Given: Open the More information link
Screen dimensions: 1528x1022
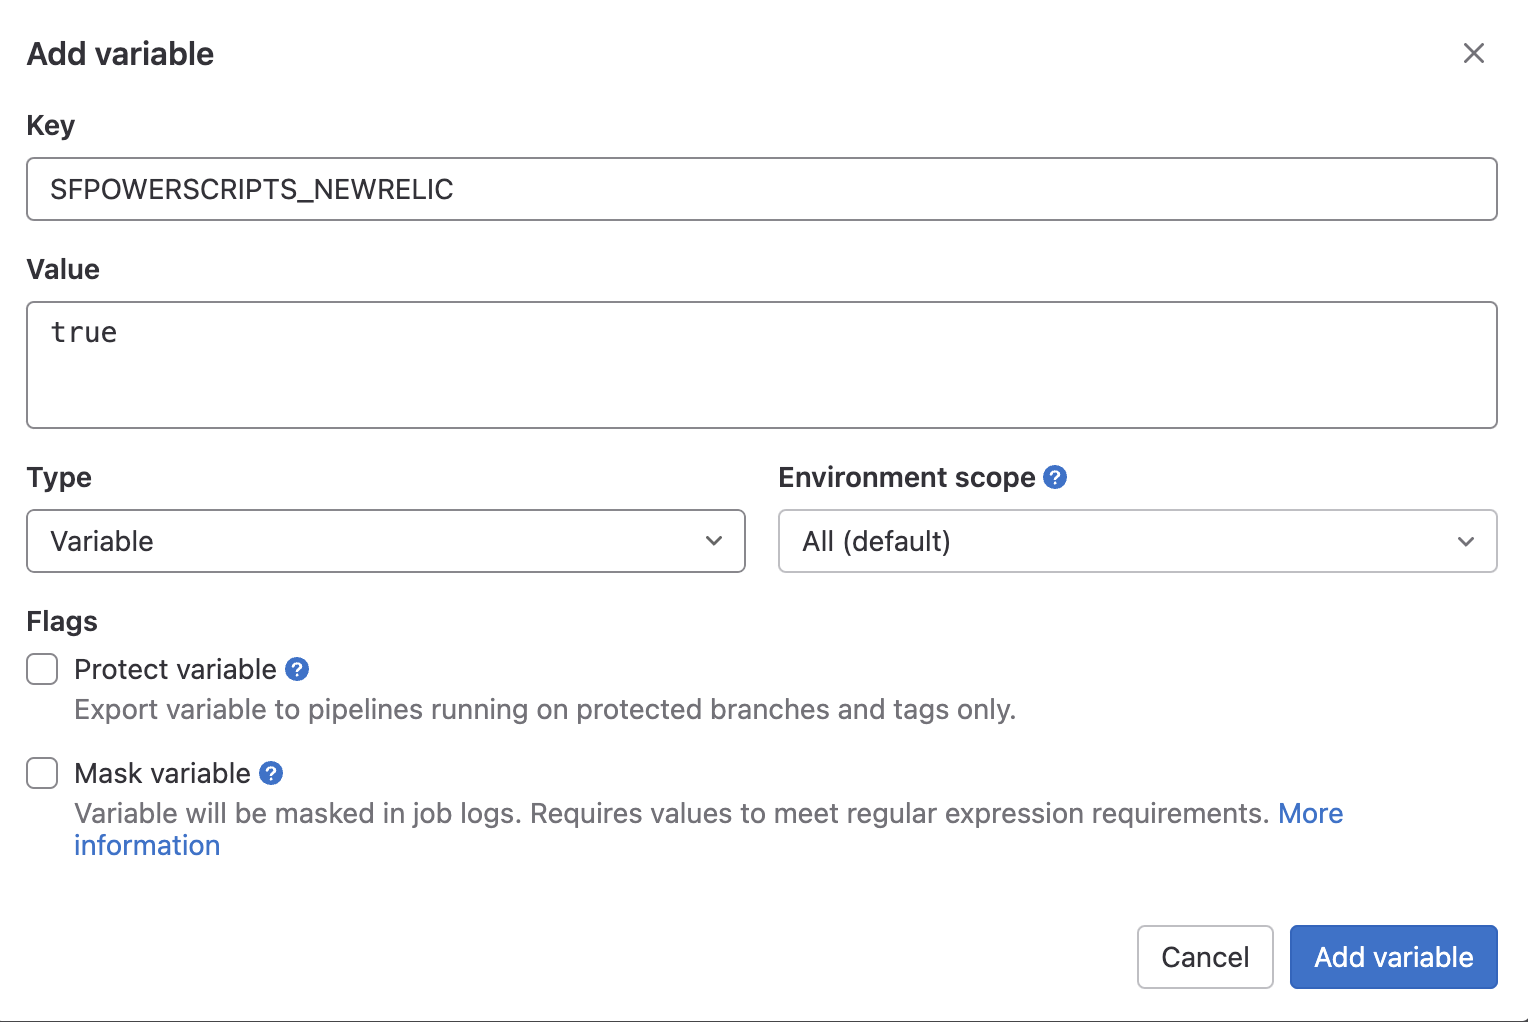Looking at the screenshot, I should pos(1310,813).
